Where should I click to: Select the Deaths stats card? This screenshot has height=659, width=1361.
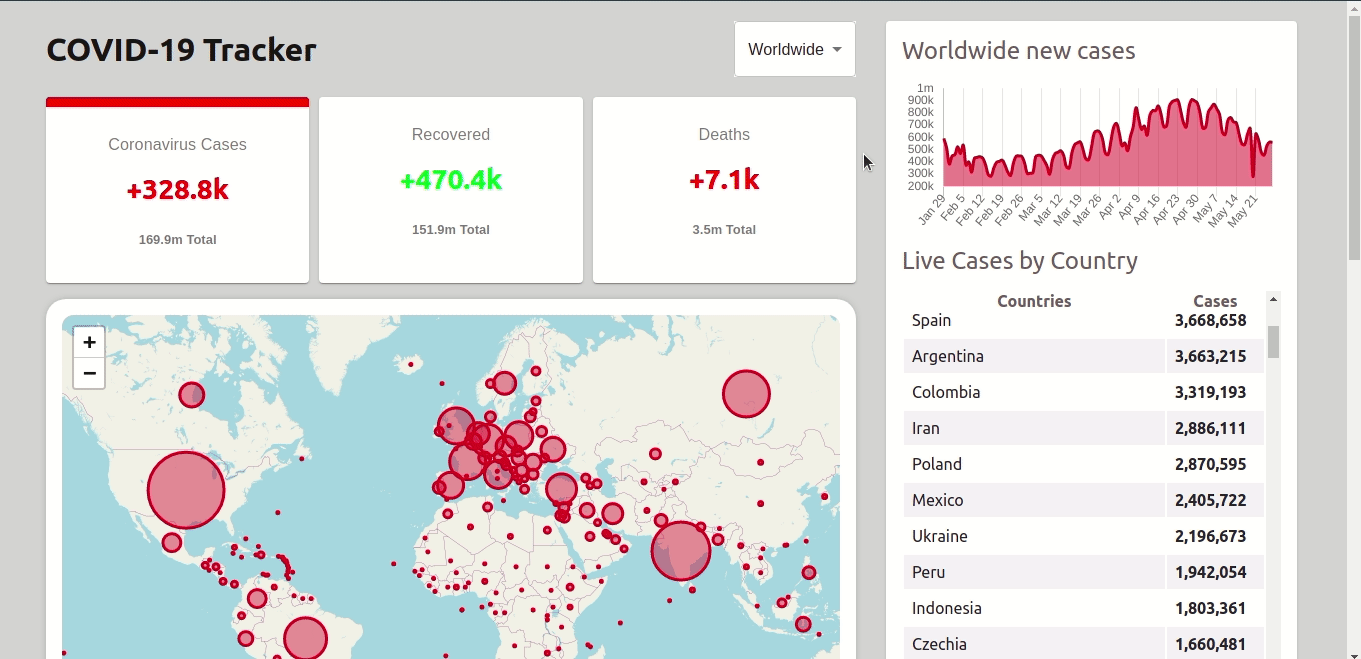coord(724,190)
